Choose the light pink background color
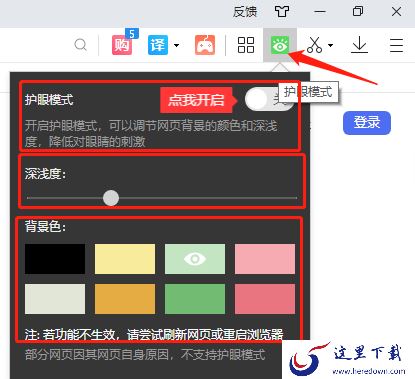415x379 pixels. pos(265,259)
